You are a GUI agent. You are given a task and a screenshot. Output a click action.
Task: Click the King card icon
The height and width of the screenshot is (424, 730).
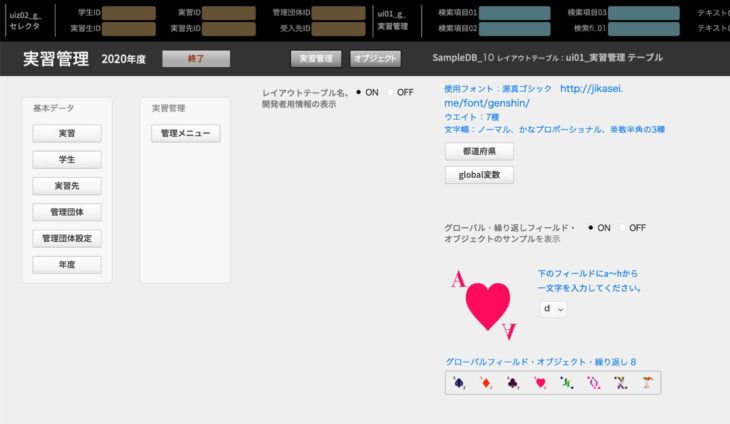(621, 382)
